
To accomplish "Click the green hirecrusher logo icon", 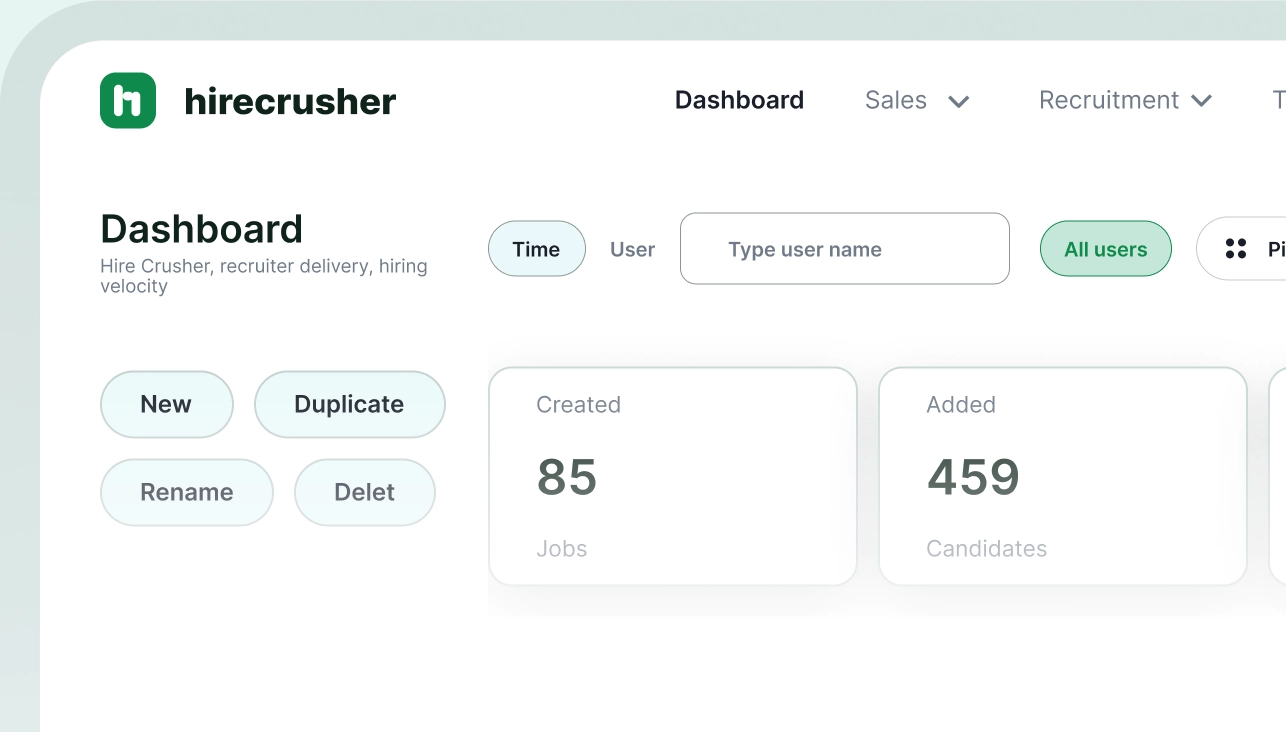I will (x=128, y=101).
